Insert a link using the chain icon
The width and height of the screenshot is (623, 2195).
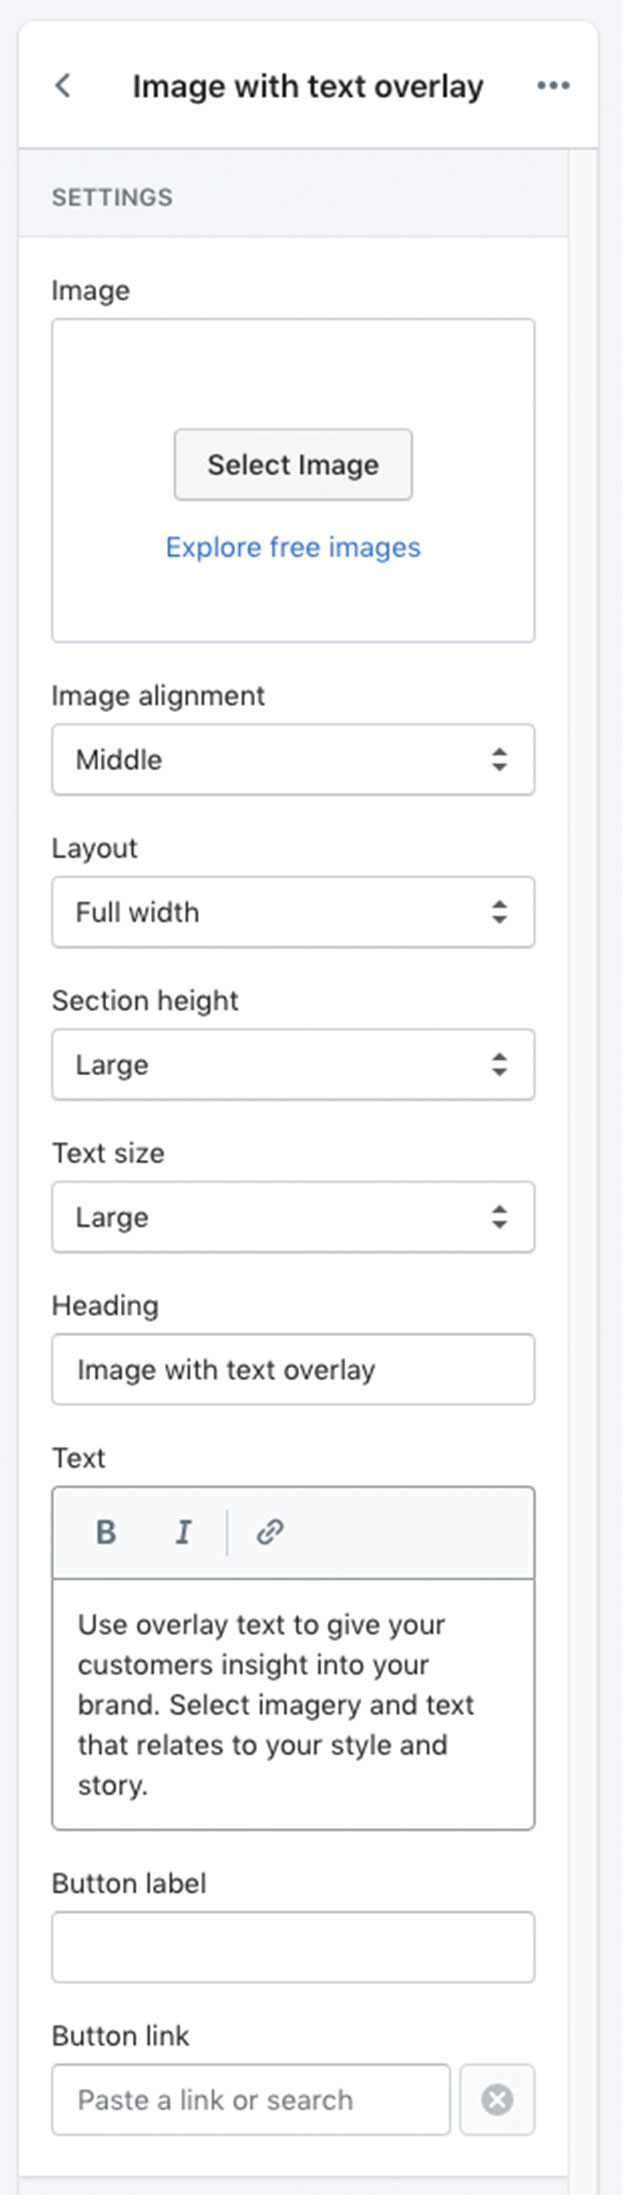(x=270, y=1532)
